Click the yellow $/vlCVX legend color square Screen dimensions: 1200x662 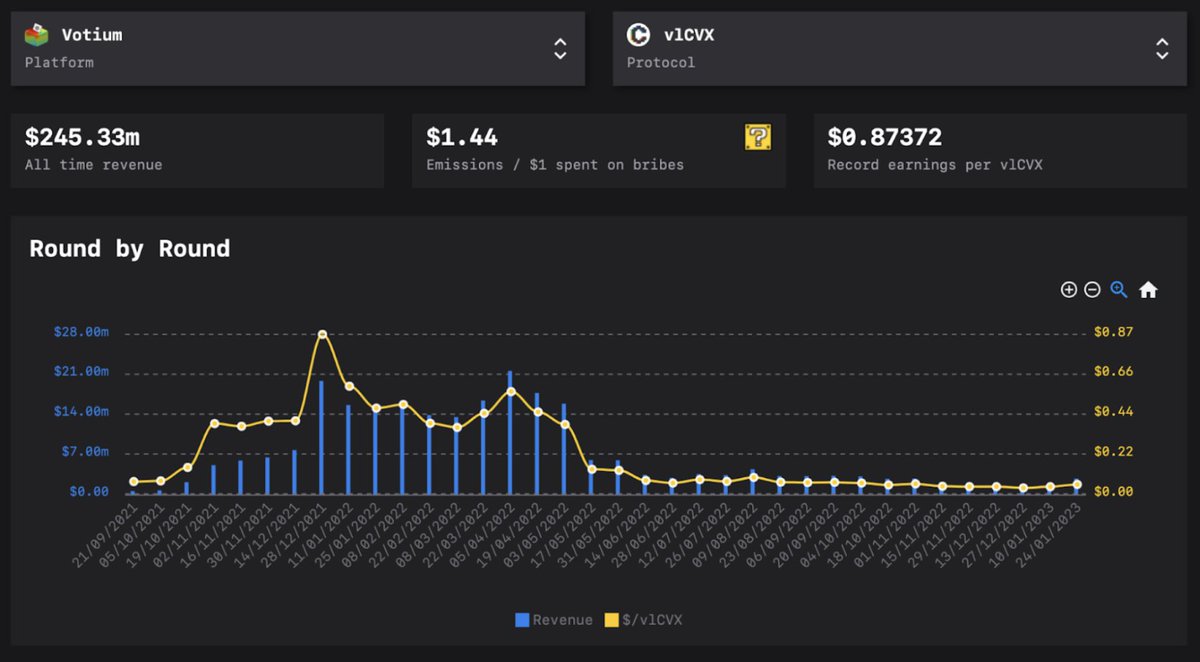click(612, 620)
